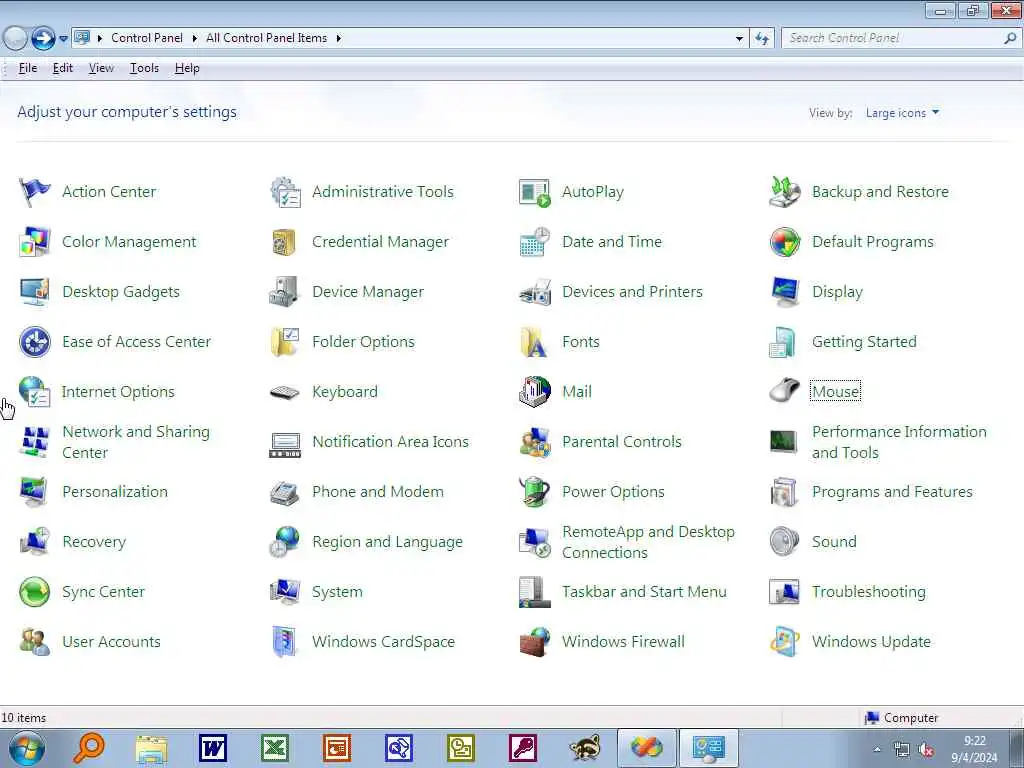Image resolution: width=1024 pixels, height=768 pixels.
Task: Open the Network and Sharing Center icon
Action: (x=35, y=442)
